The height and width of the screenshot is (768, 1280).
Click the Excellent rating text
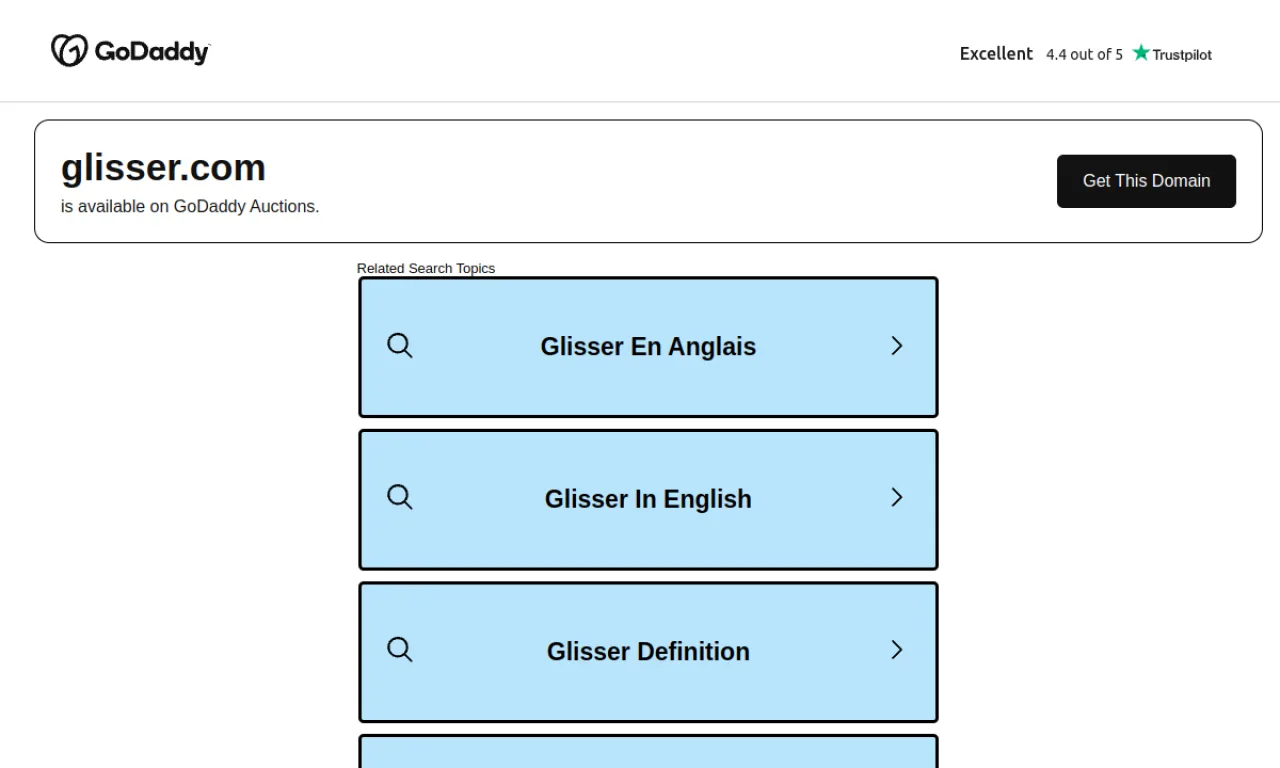click(x=996, y=54)
